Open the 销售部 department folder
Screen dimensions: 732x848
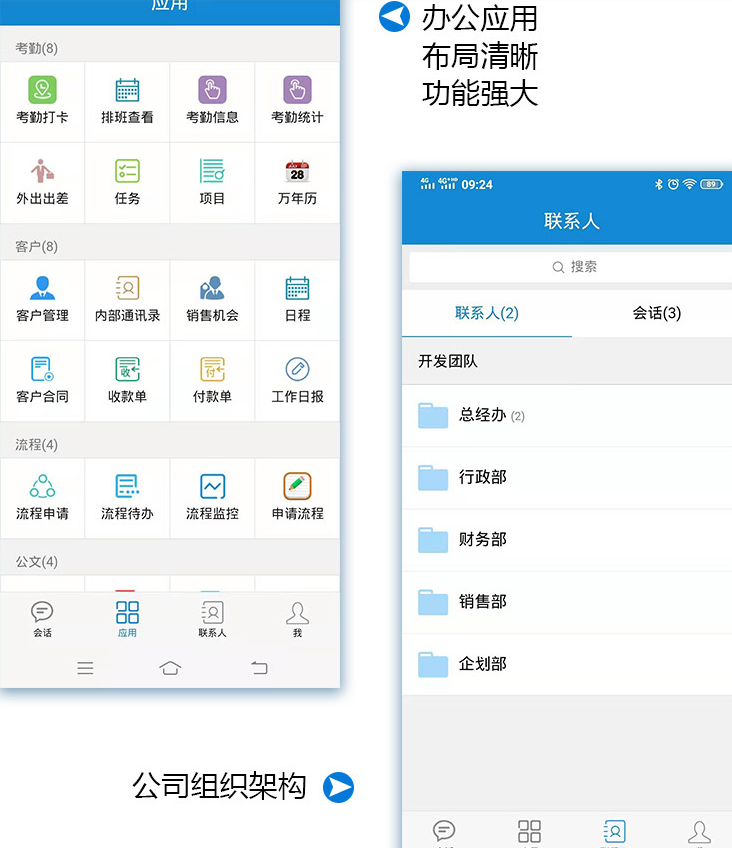click(x=567, y=602)
